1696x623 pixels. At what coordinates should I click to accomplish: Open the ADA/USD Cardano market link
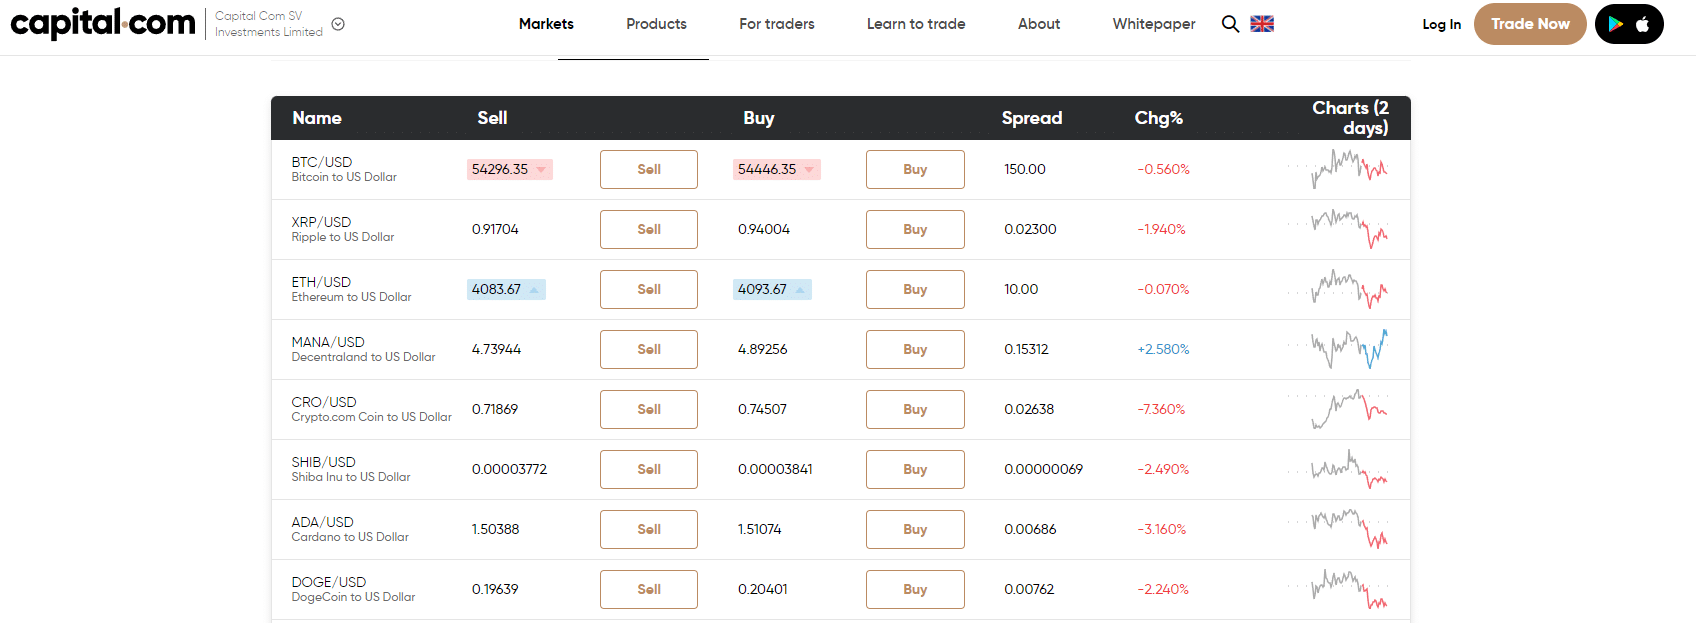point(350,529)
